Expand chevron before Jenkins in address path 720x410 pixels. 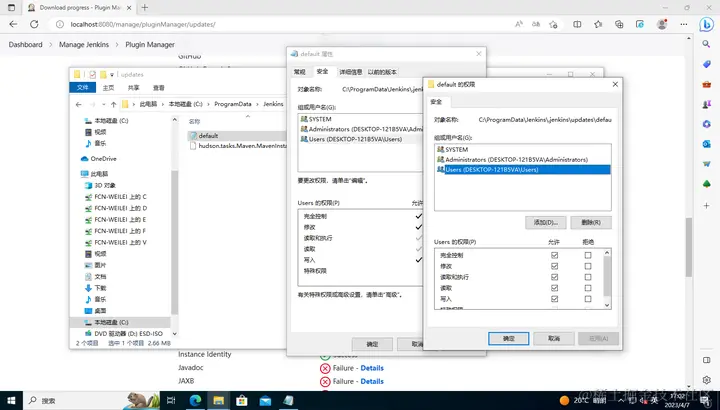point(258,104)
